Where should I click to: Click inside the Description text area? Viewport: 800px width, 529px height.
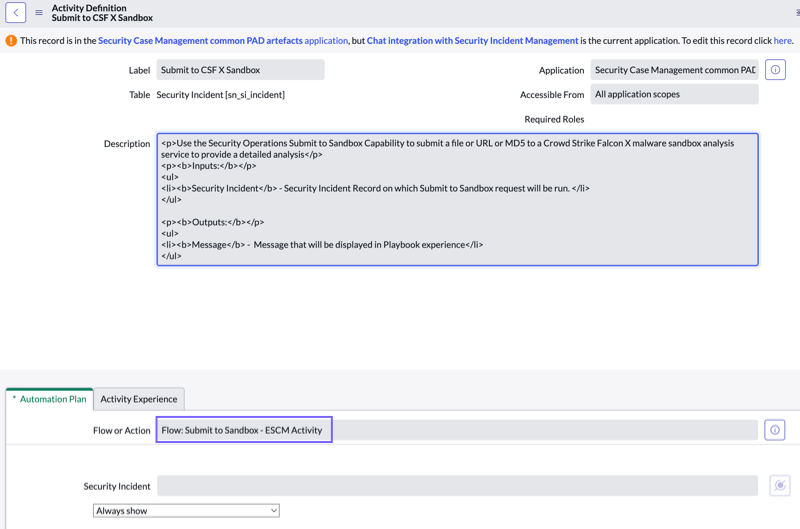[x=458, y=199]
